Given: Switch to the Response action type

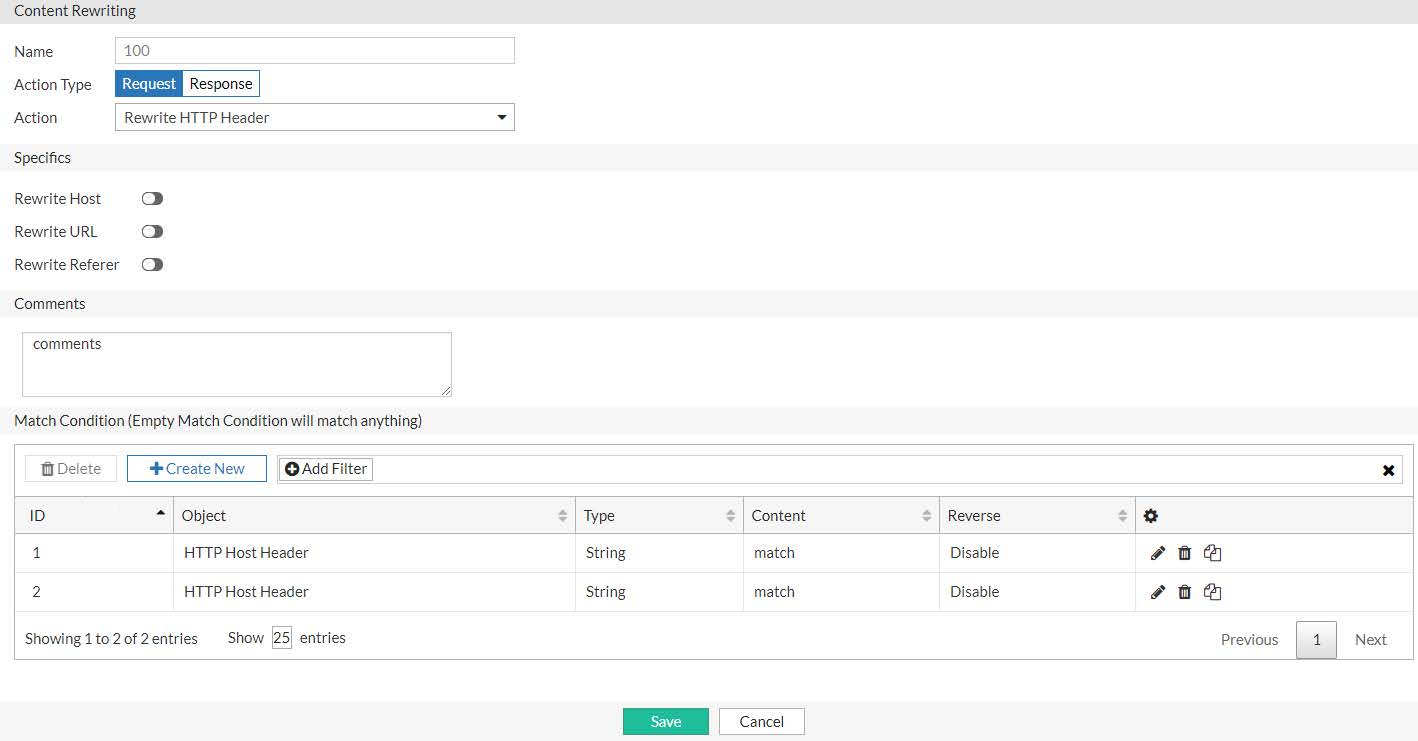Looking at the screenshot, I should click(x=220, y=83).
